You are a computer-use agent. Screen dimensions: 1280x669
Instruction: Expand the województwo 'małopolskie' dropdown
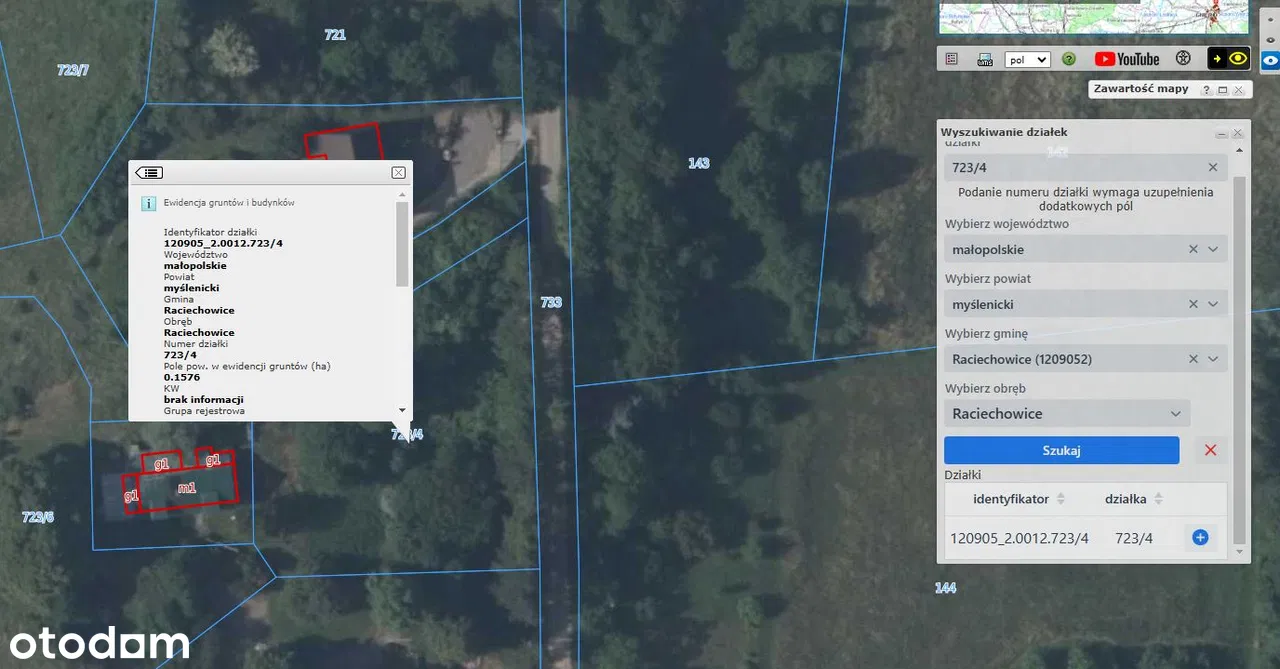point(1213,249)
